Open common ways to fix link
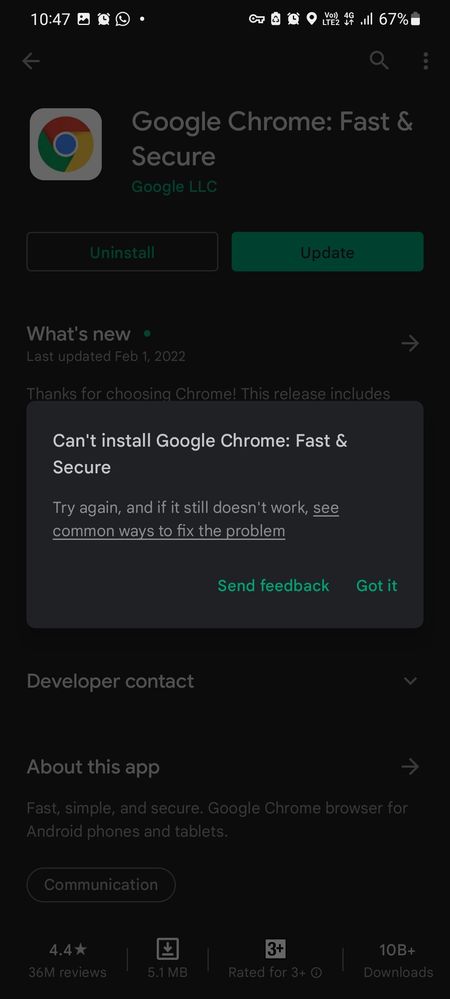 [196, 520]
